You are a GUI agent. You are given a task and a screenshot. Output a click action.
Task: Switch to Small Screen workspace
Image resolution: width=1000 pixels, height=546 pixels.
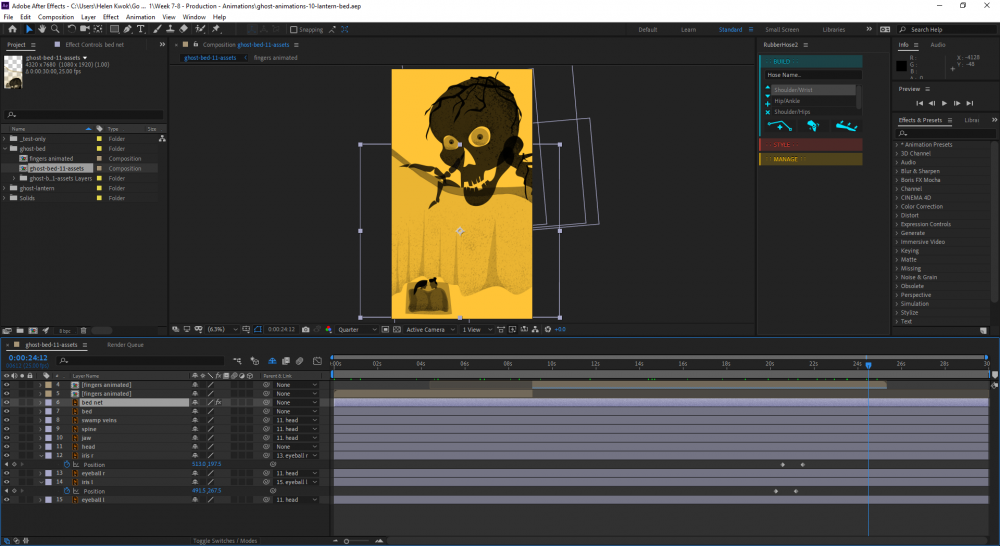point(782,29)
